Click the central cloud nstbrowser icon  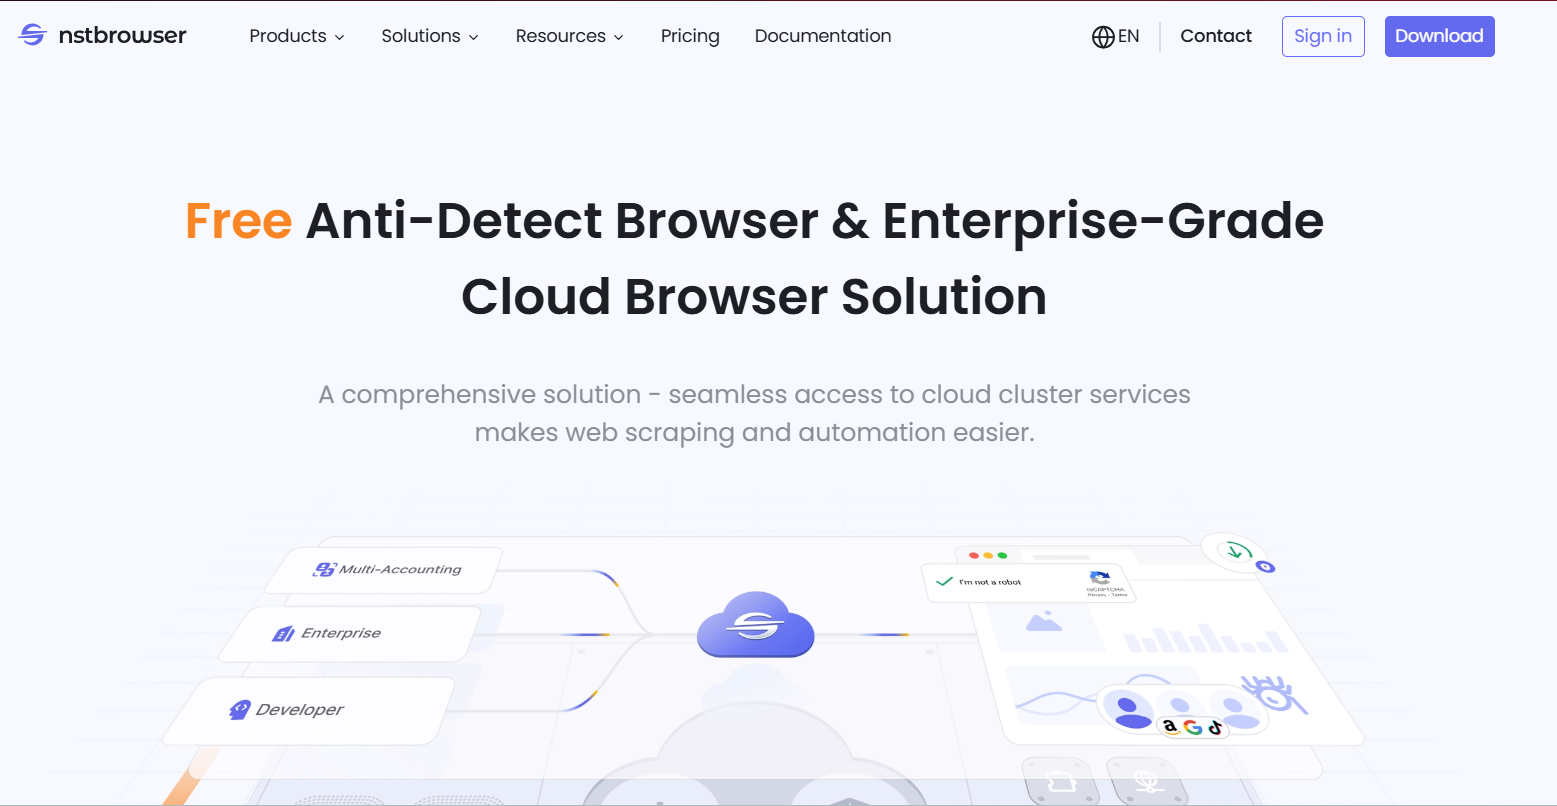pos(756,625)
